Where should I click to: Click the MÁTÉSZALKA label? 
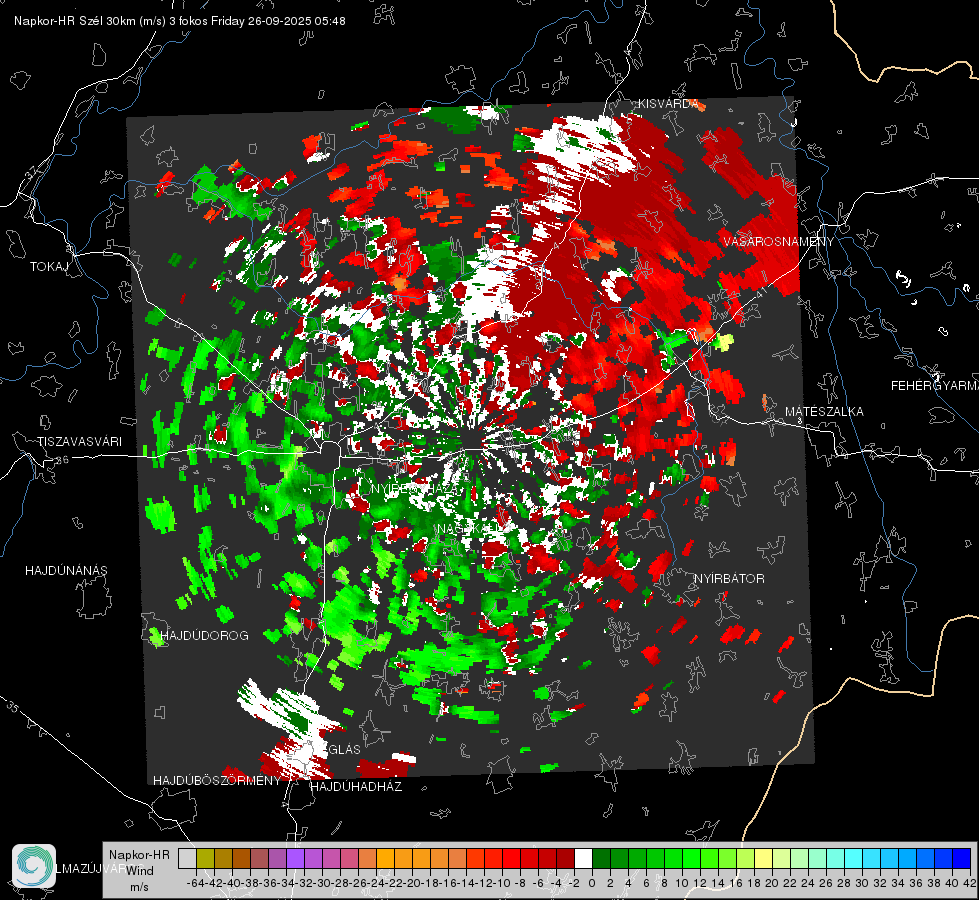pyautogui.click(x=824, y=412)
